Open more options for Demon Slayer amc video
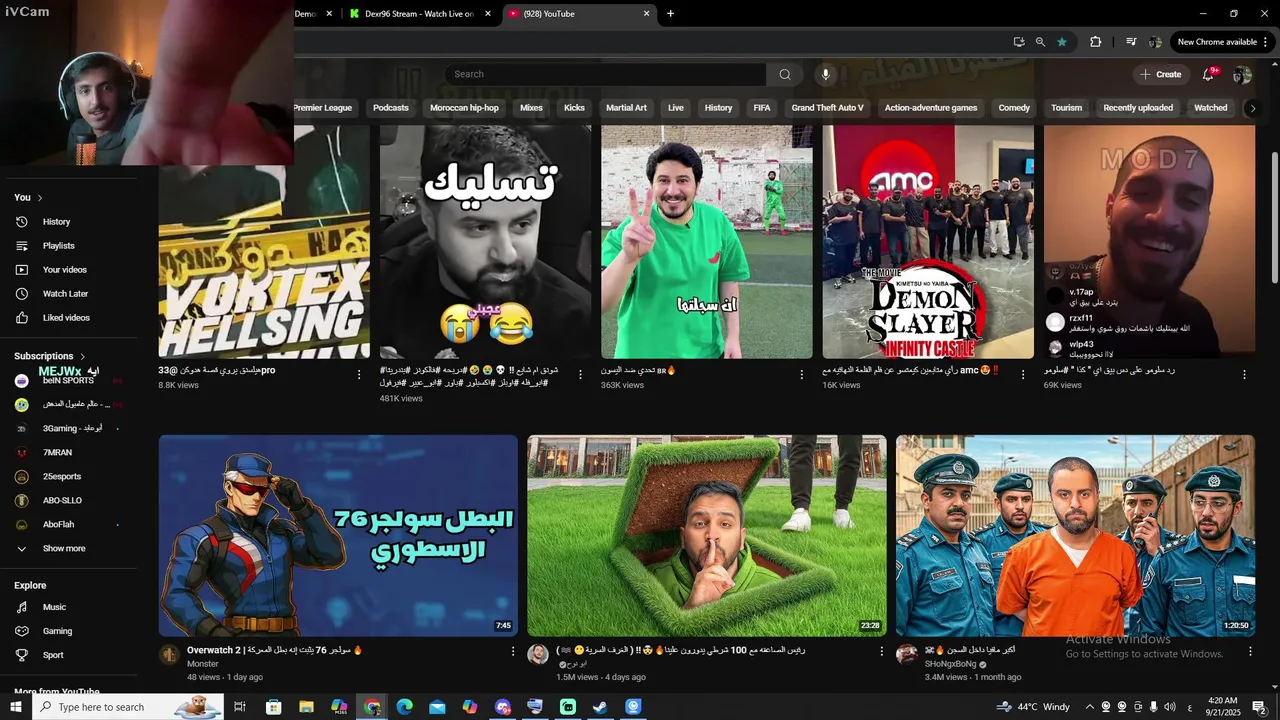The image size is (1280, 720). (1023, 375)
